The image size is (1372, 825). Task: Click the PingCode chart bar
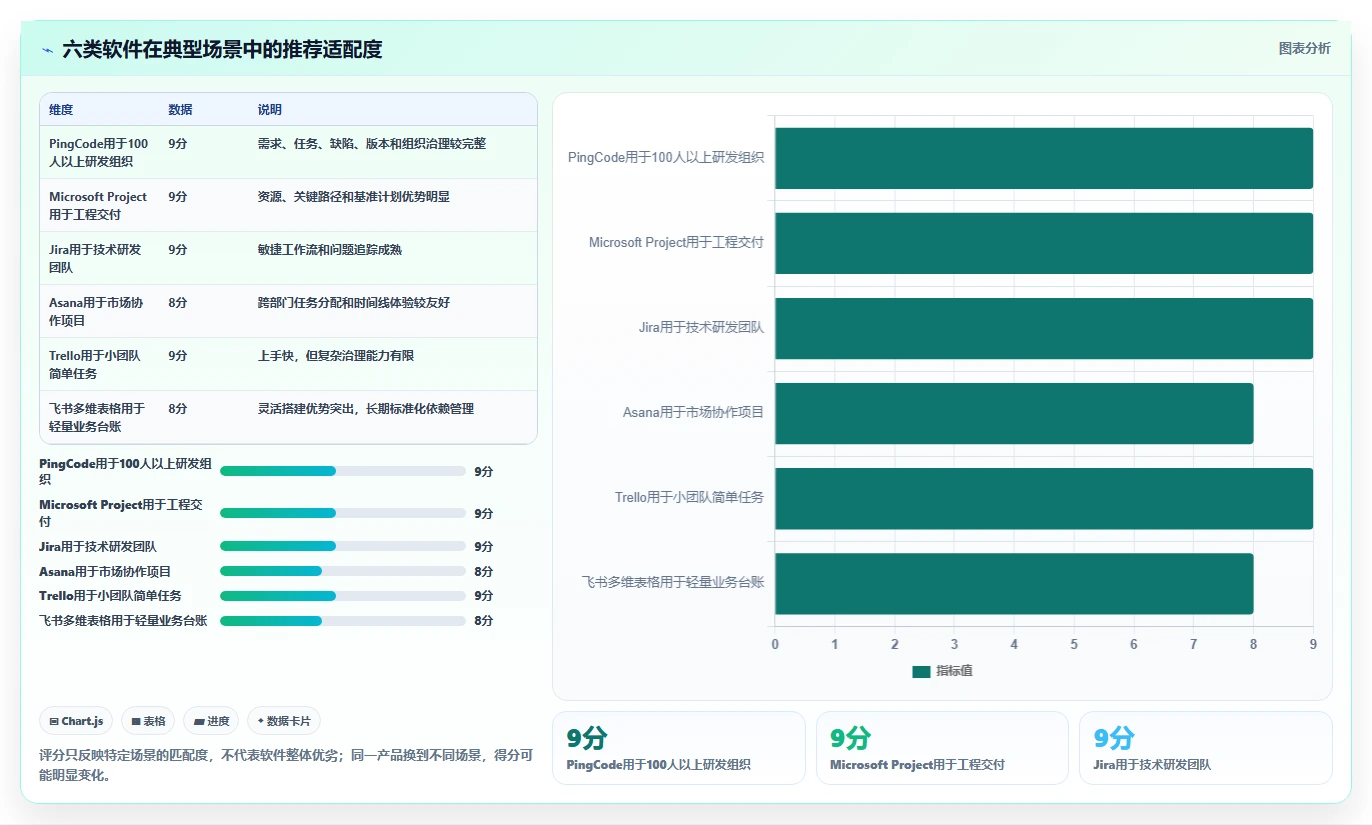(x=1044, y=158)
